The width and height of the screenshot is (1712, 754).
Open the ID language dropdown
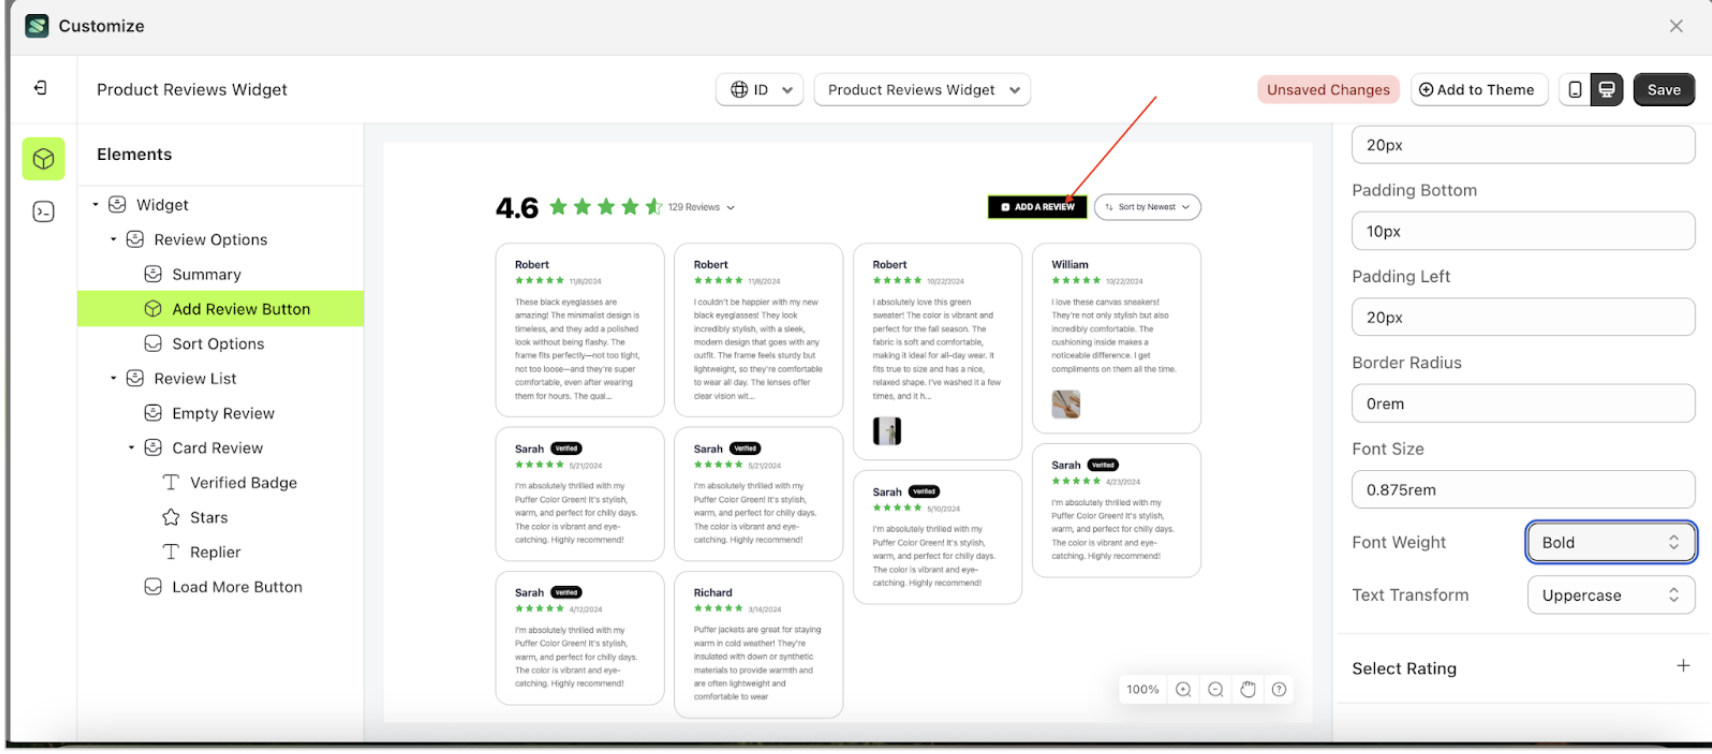[x=760, y=90]
